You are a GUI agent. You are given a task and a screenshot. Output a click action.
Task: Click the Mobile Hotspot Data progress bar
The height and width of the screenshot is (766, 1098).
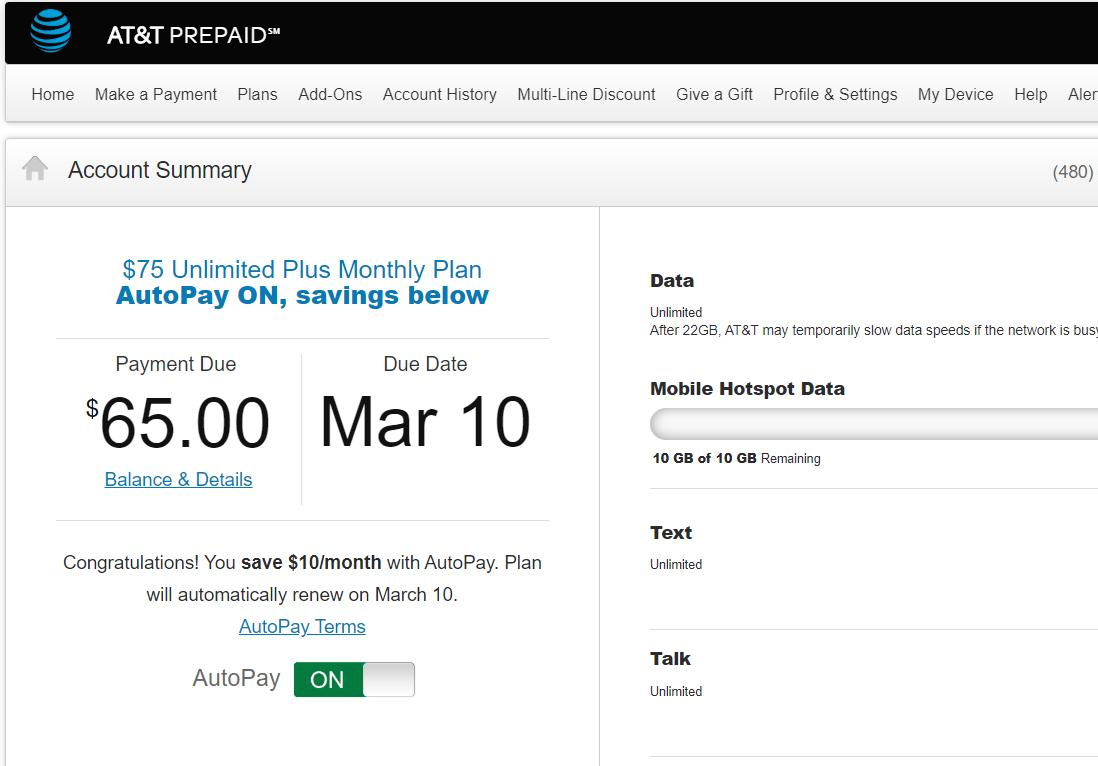pos(873,424)
